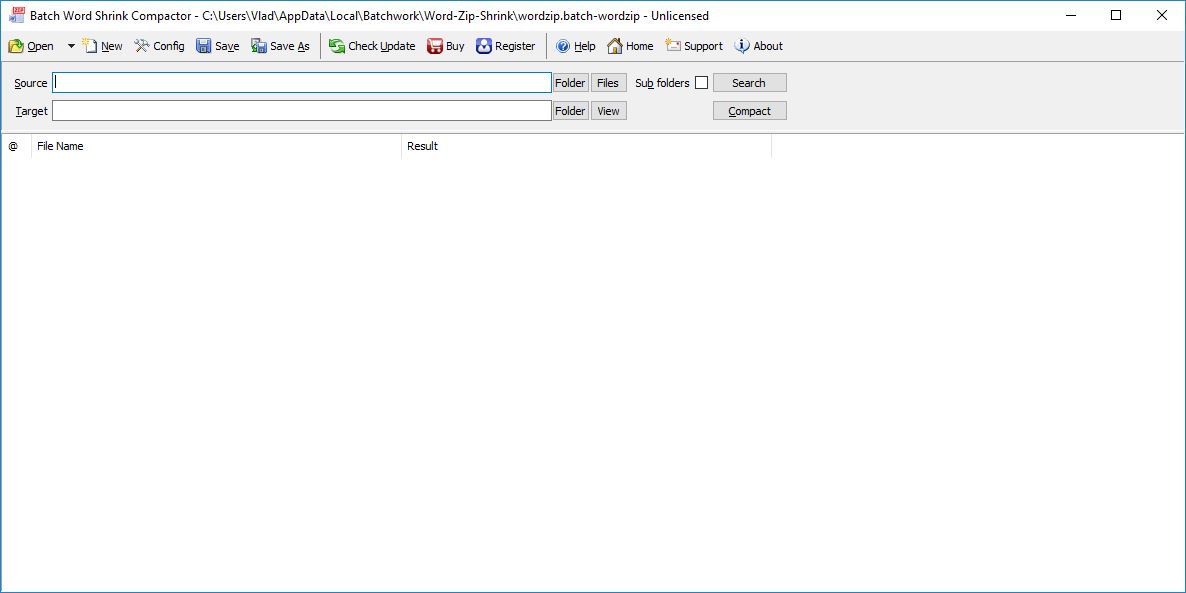The width and height of the screenshot is (1186, 593).
Task: Sort by the File Name column header
Action: click(216, 146)
